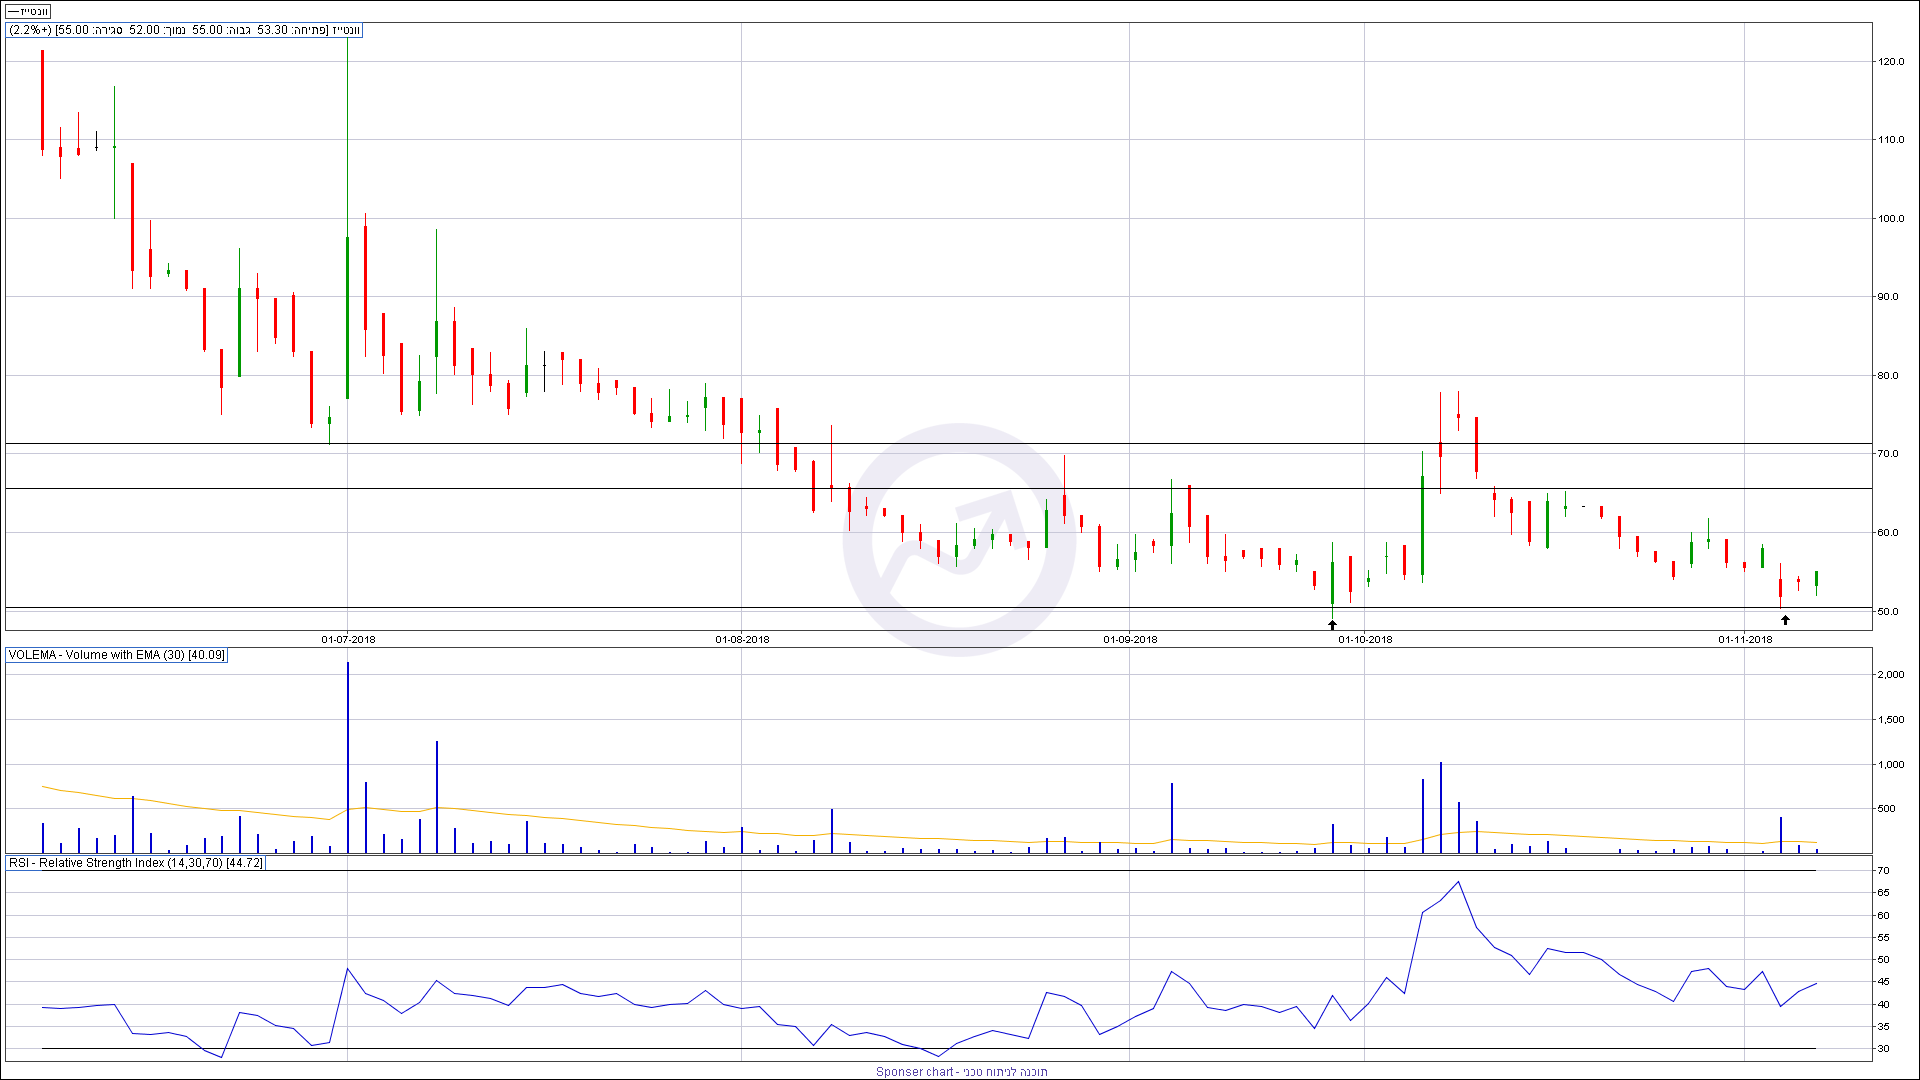
Task: Click the 01-10-2018 date axis label
Action: pyautogui.click(x=1365, y=639)
